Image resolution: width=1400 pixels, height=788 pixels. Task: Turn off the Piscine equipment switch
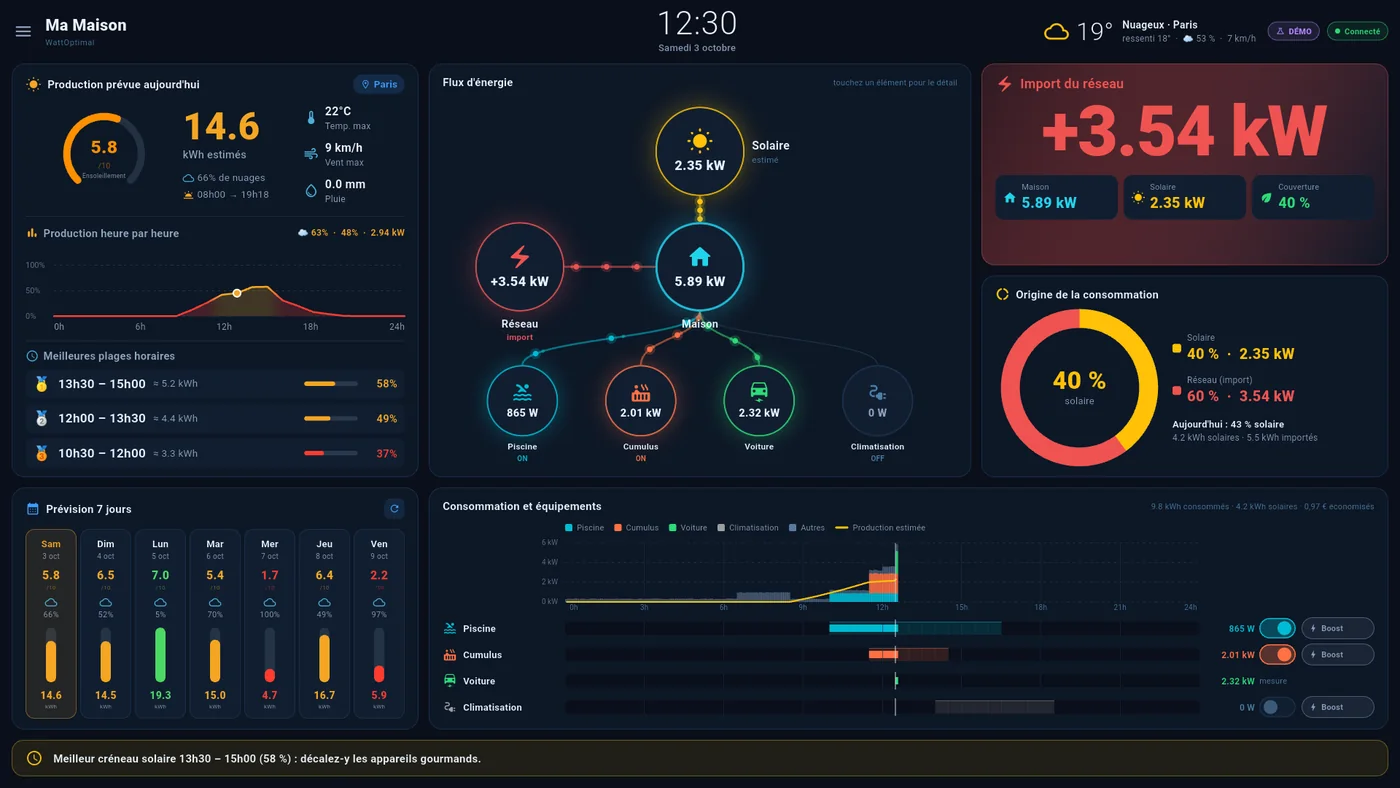click(1277, 629)
